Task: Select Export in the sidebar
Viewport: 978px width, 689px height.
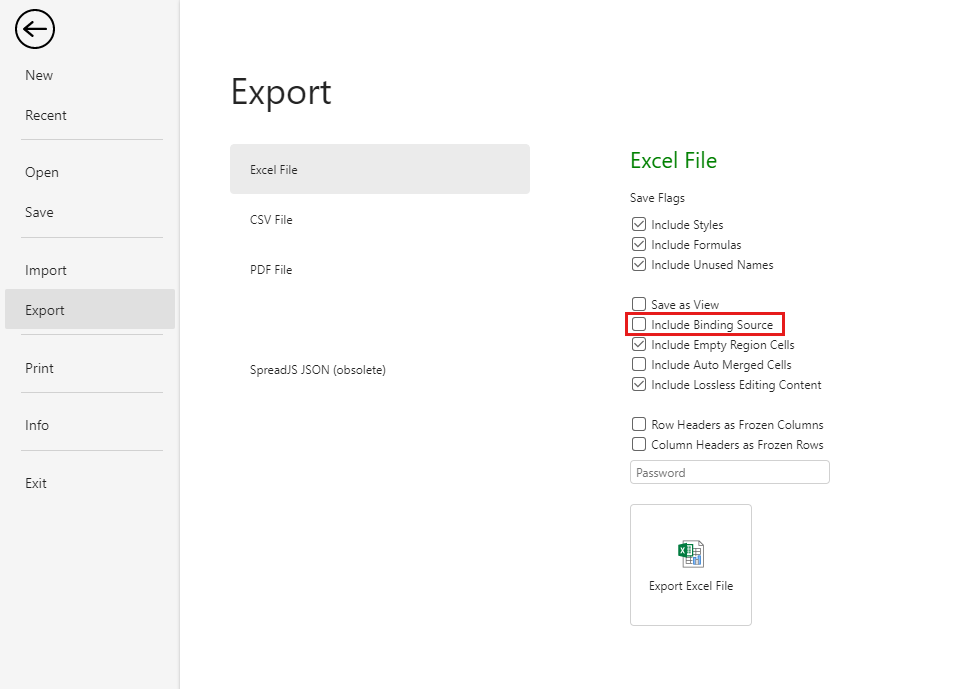Action: click(x=90, y=309)
